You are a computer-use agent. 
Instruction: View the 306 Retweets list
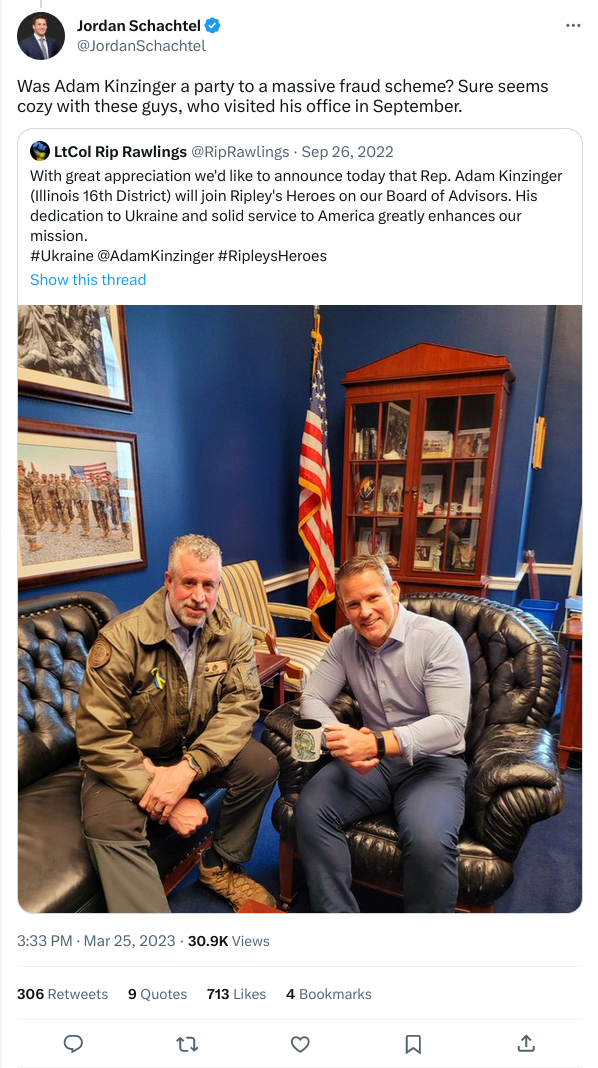point(63,994)
